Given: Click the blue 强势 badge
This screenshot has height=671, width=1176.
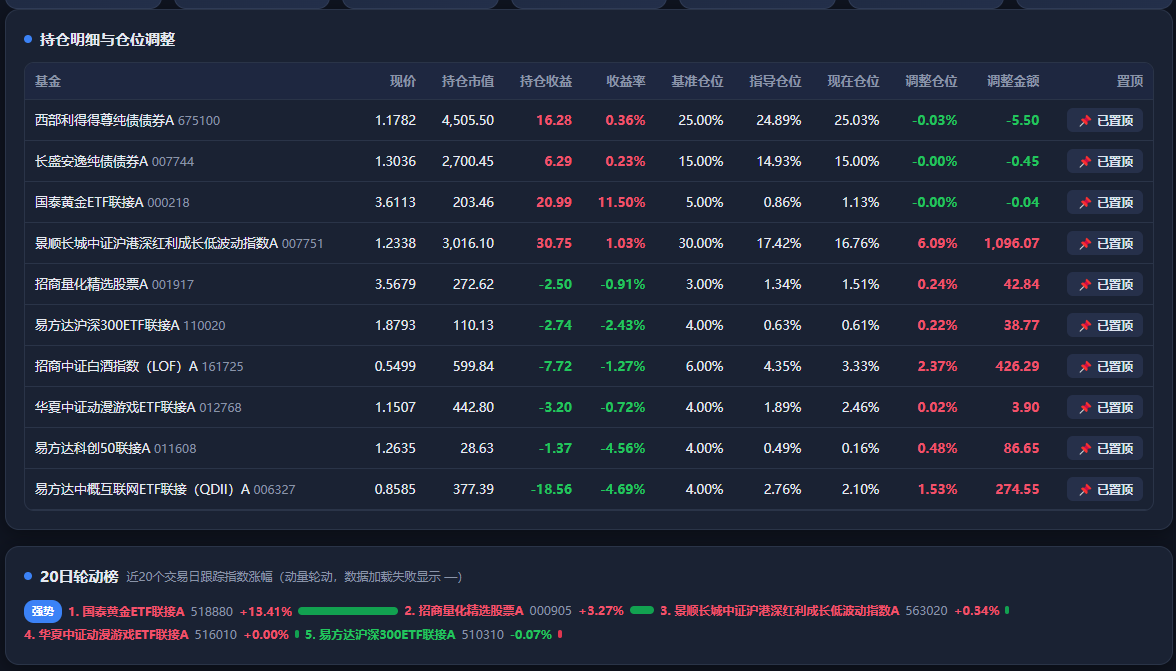Looking at the screenshot, I should click(43, 612).
